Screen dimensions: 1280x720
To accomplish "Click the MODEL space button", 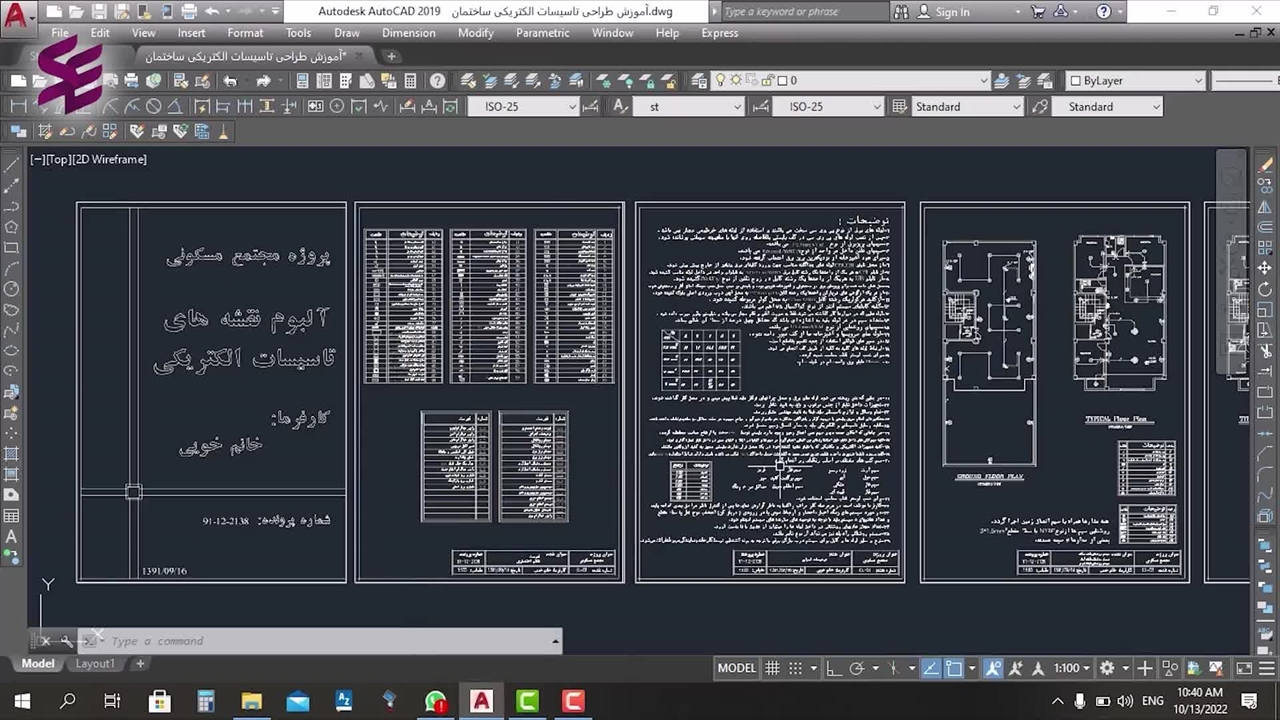I will pos(736,668).
